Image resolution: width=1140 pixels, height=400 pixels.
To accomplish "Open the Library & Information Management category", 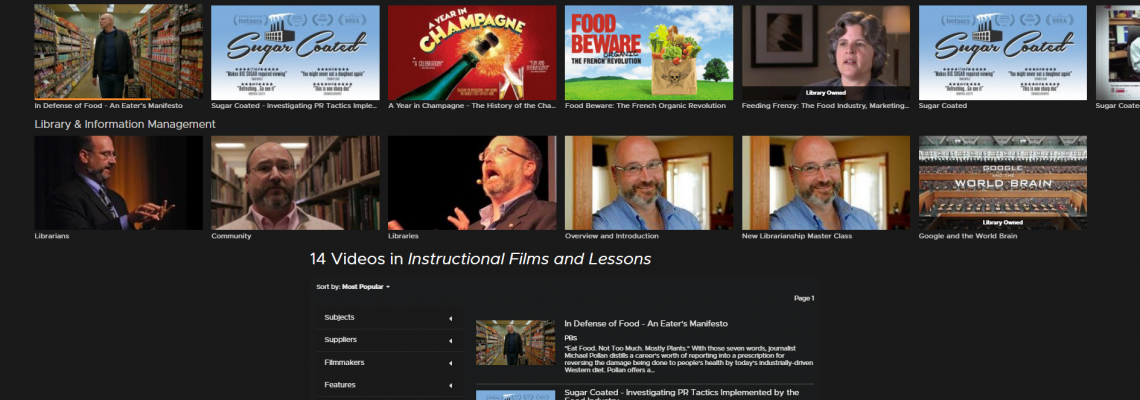I will 125,124.
